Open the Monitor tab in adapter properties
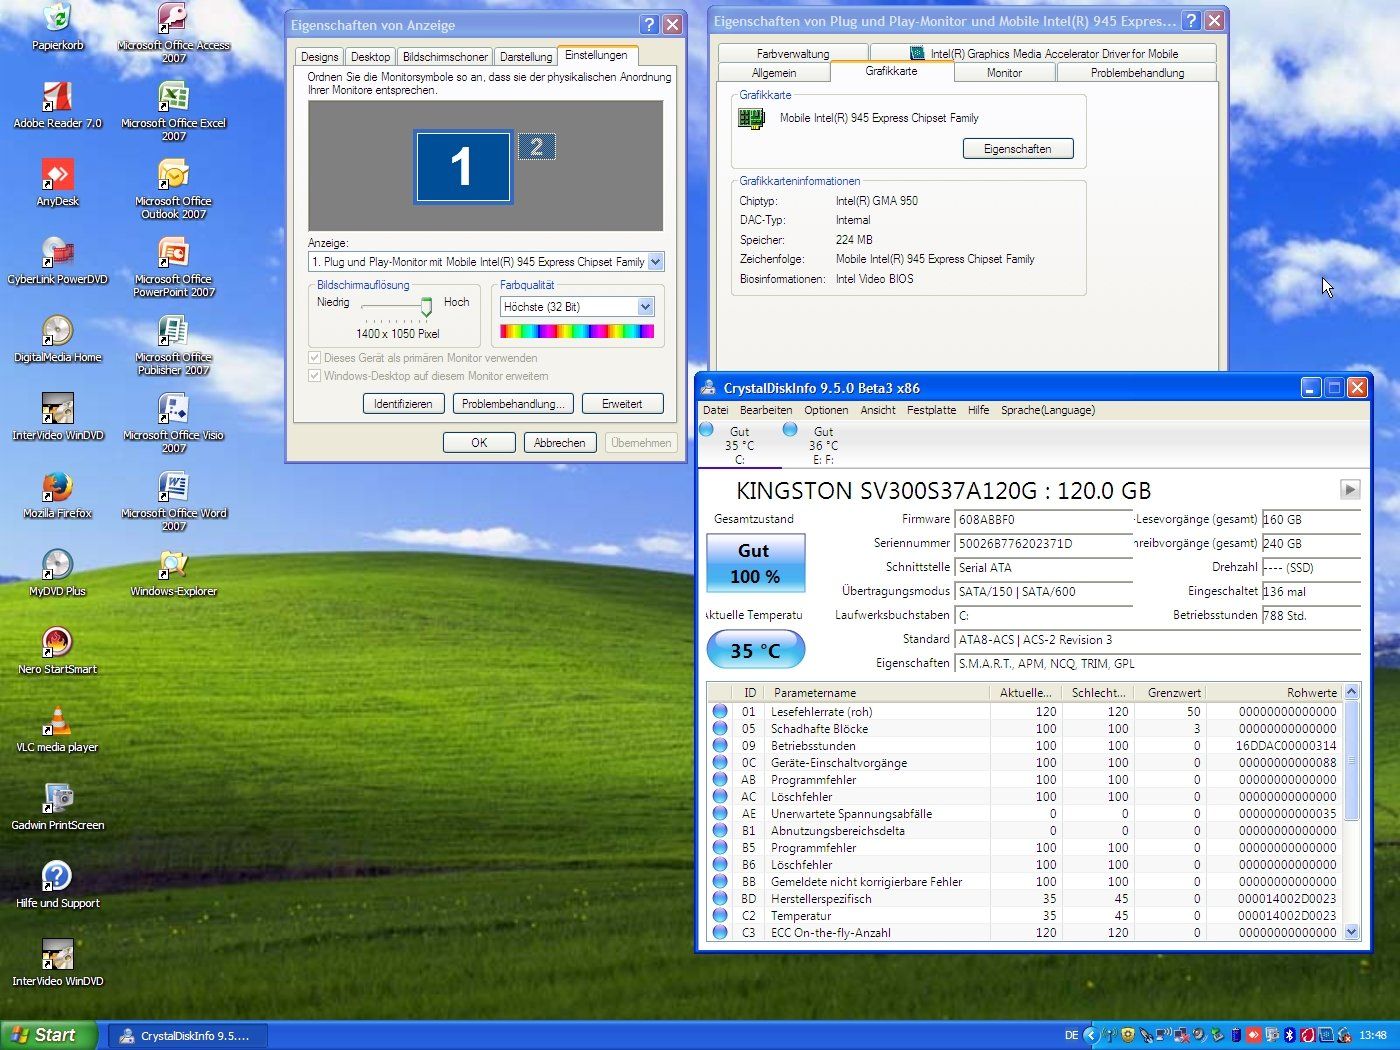 click(x=1004, y=73)
